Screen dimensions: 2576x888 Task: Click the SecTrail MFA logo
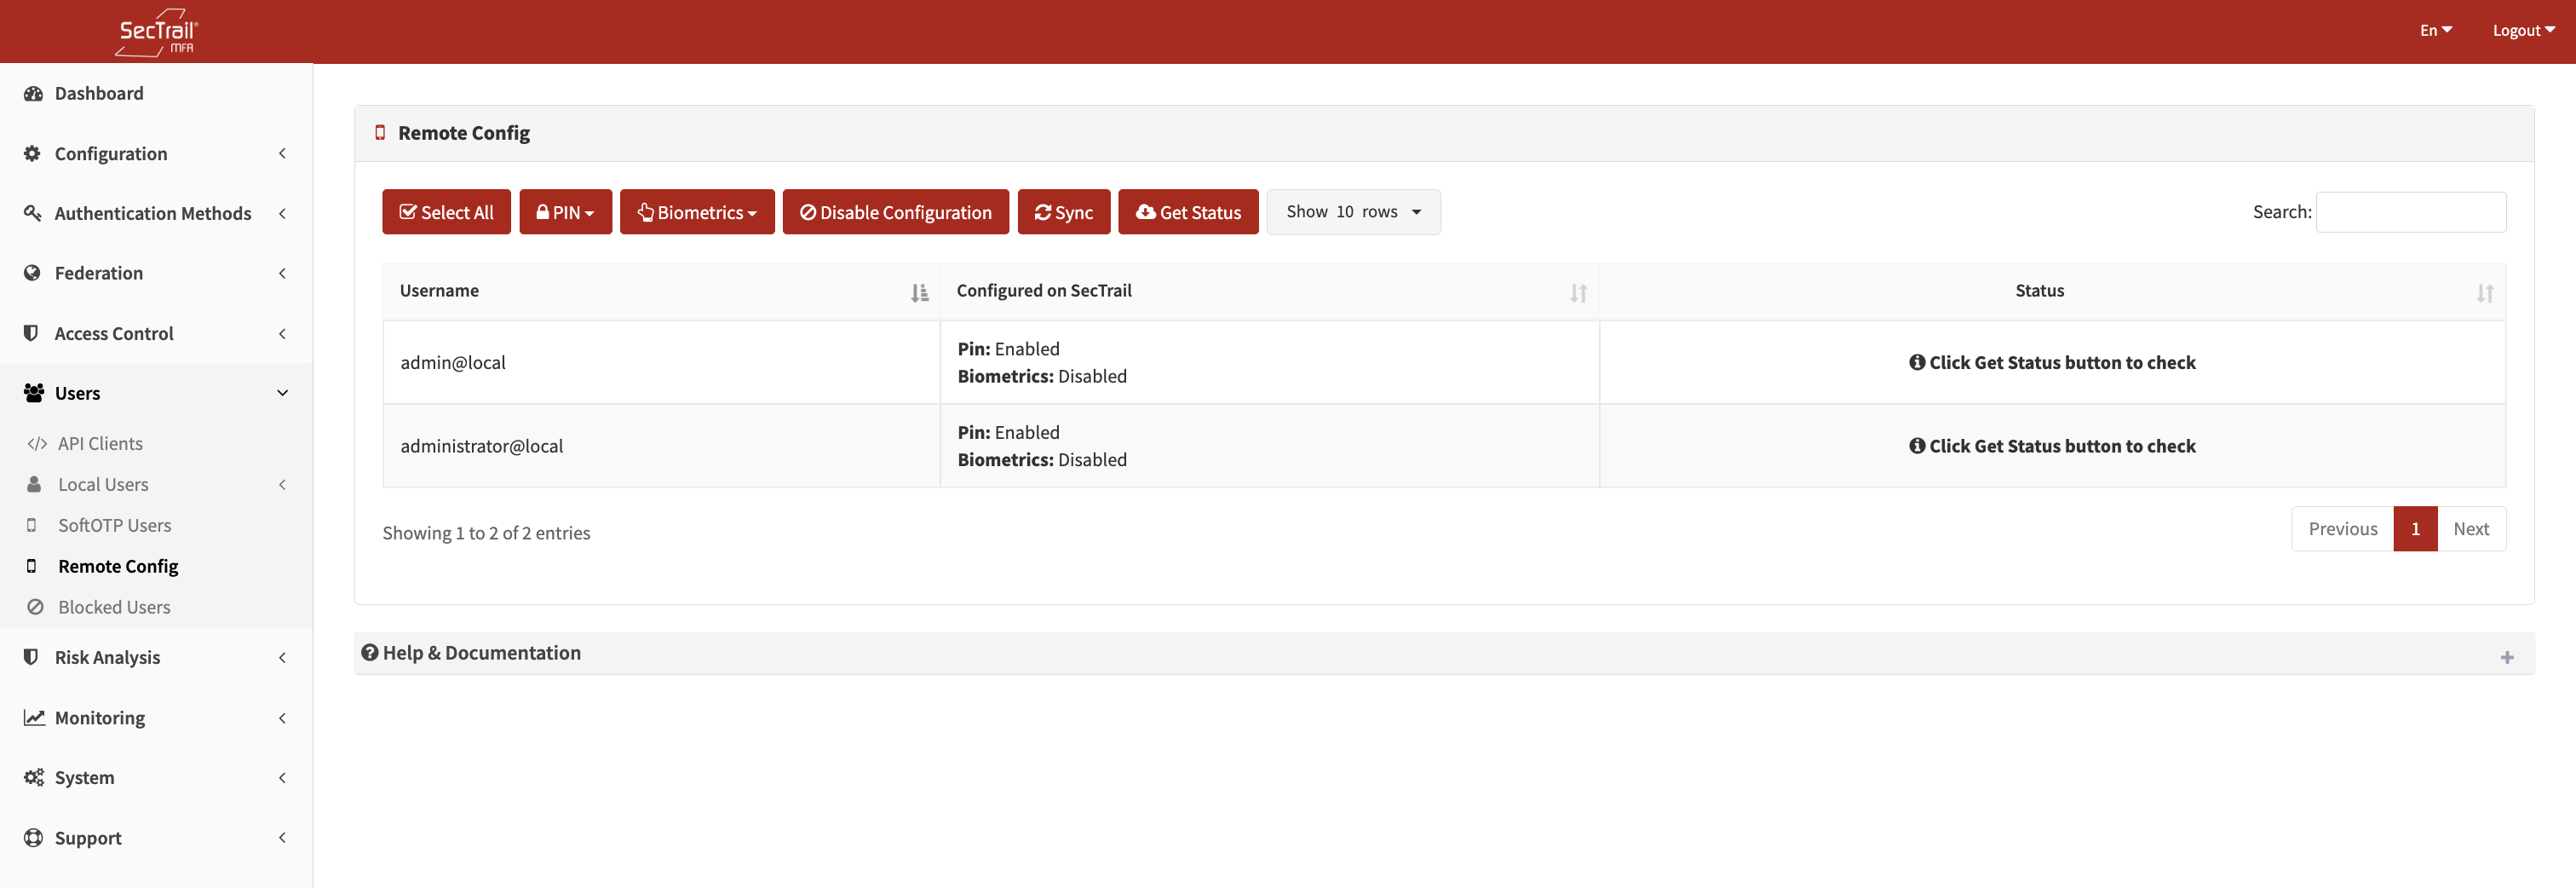click(157, 32)
